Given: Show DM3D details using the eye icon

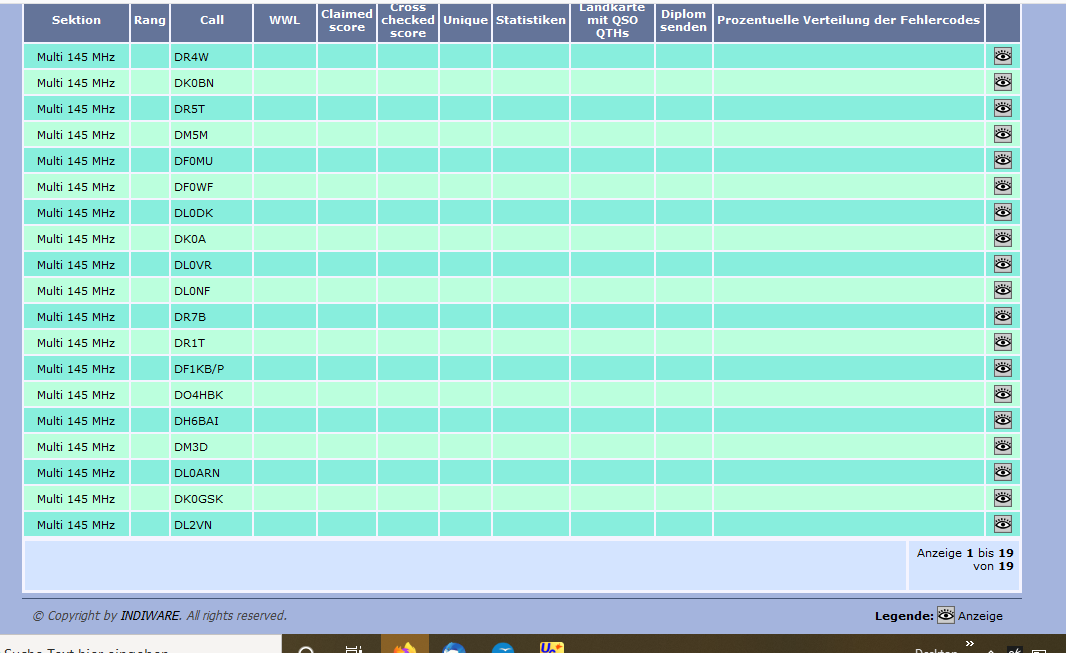Looking at the screenshot, I should pyautogui.click(x=1003, y=446).
